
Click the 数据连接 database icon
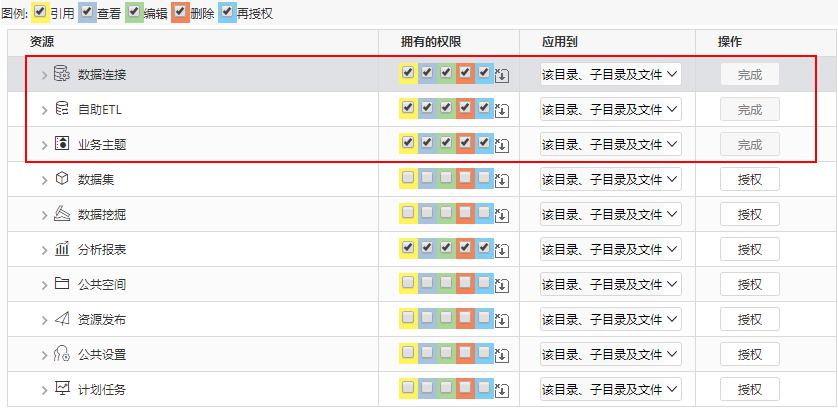pyautogui.click(x=62, y=74)
